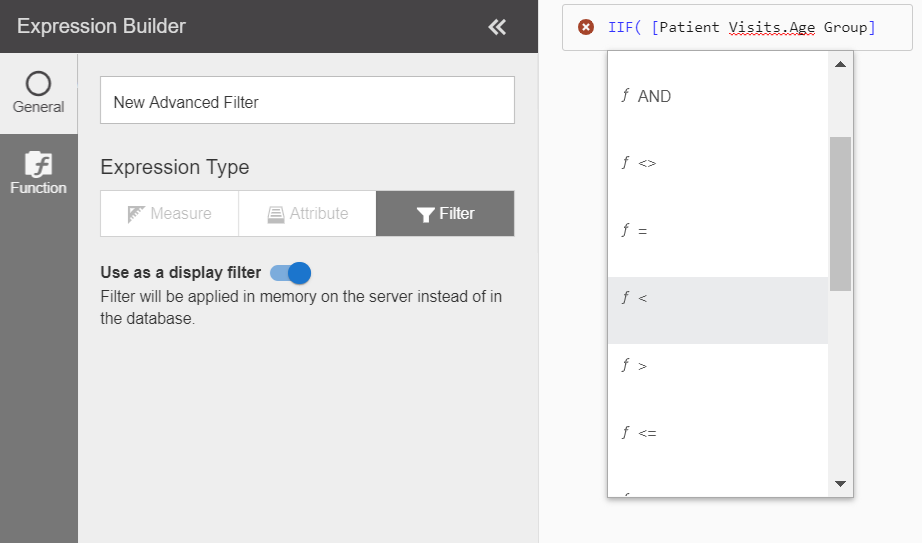This screenshot has height=543, width=922.
Task: Open the Function sidebar tab
Action: click(x=38, y=174)
